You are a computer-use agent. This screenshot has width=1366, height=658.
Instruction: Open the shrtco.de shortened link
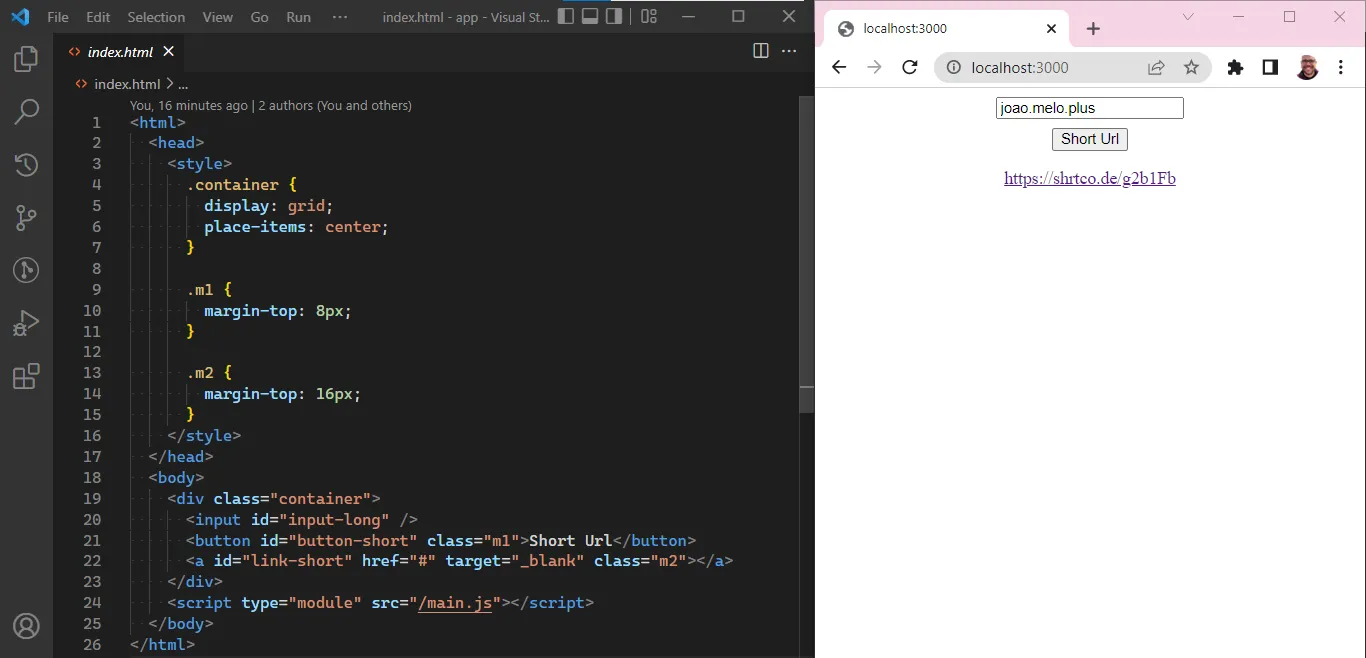(x=1089, y=179)
